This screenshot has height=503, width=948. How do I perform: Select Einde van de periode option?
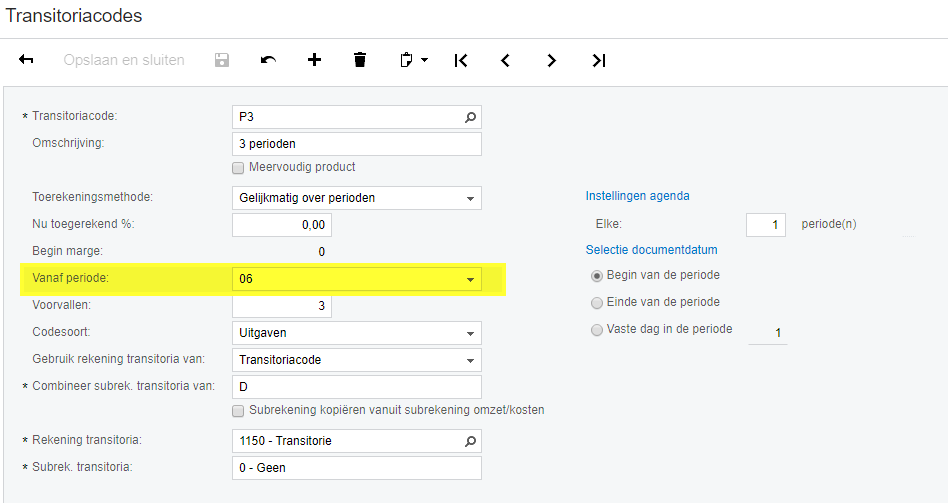[x=597, y=302]
